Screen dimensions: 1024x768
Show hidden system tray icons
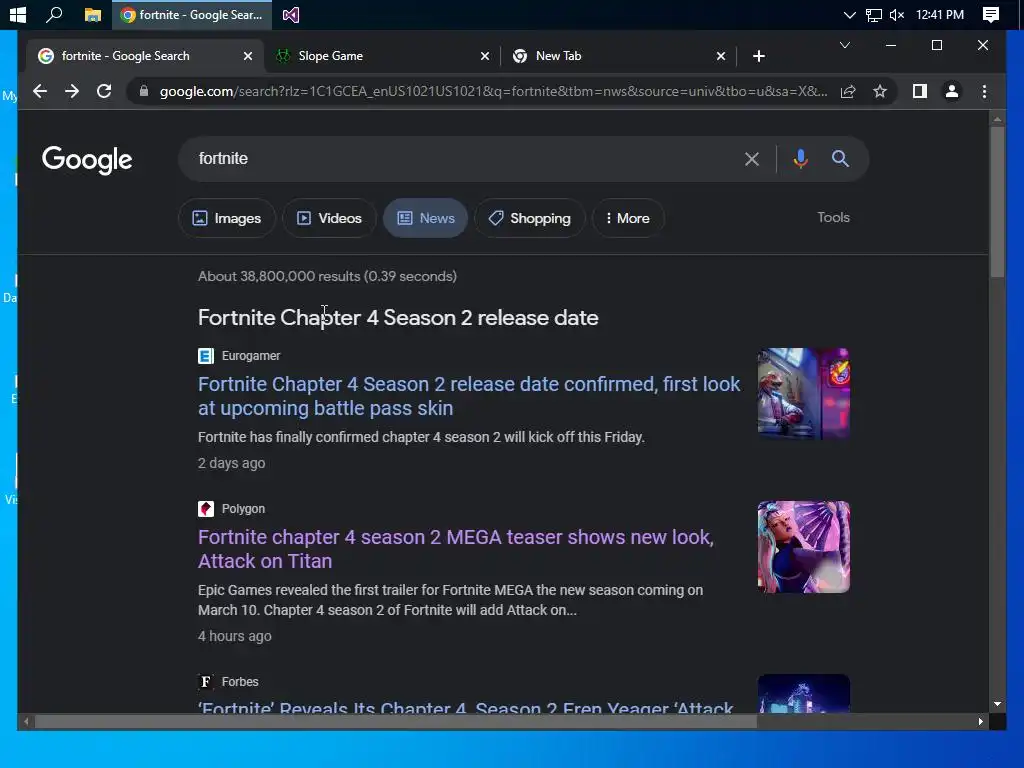click(849, 14)
